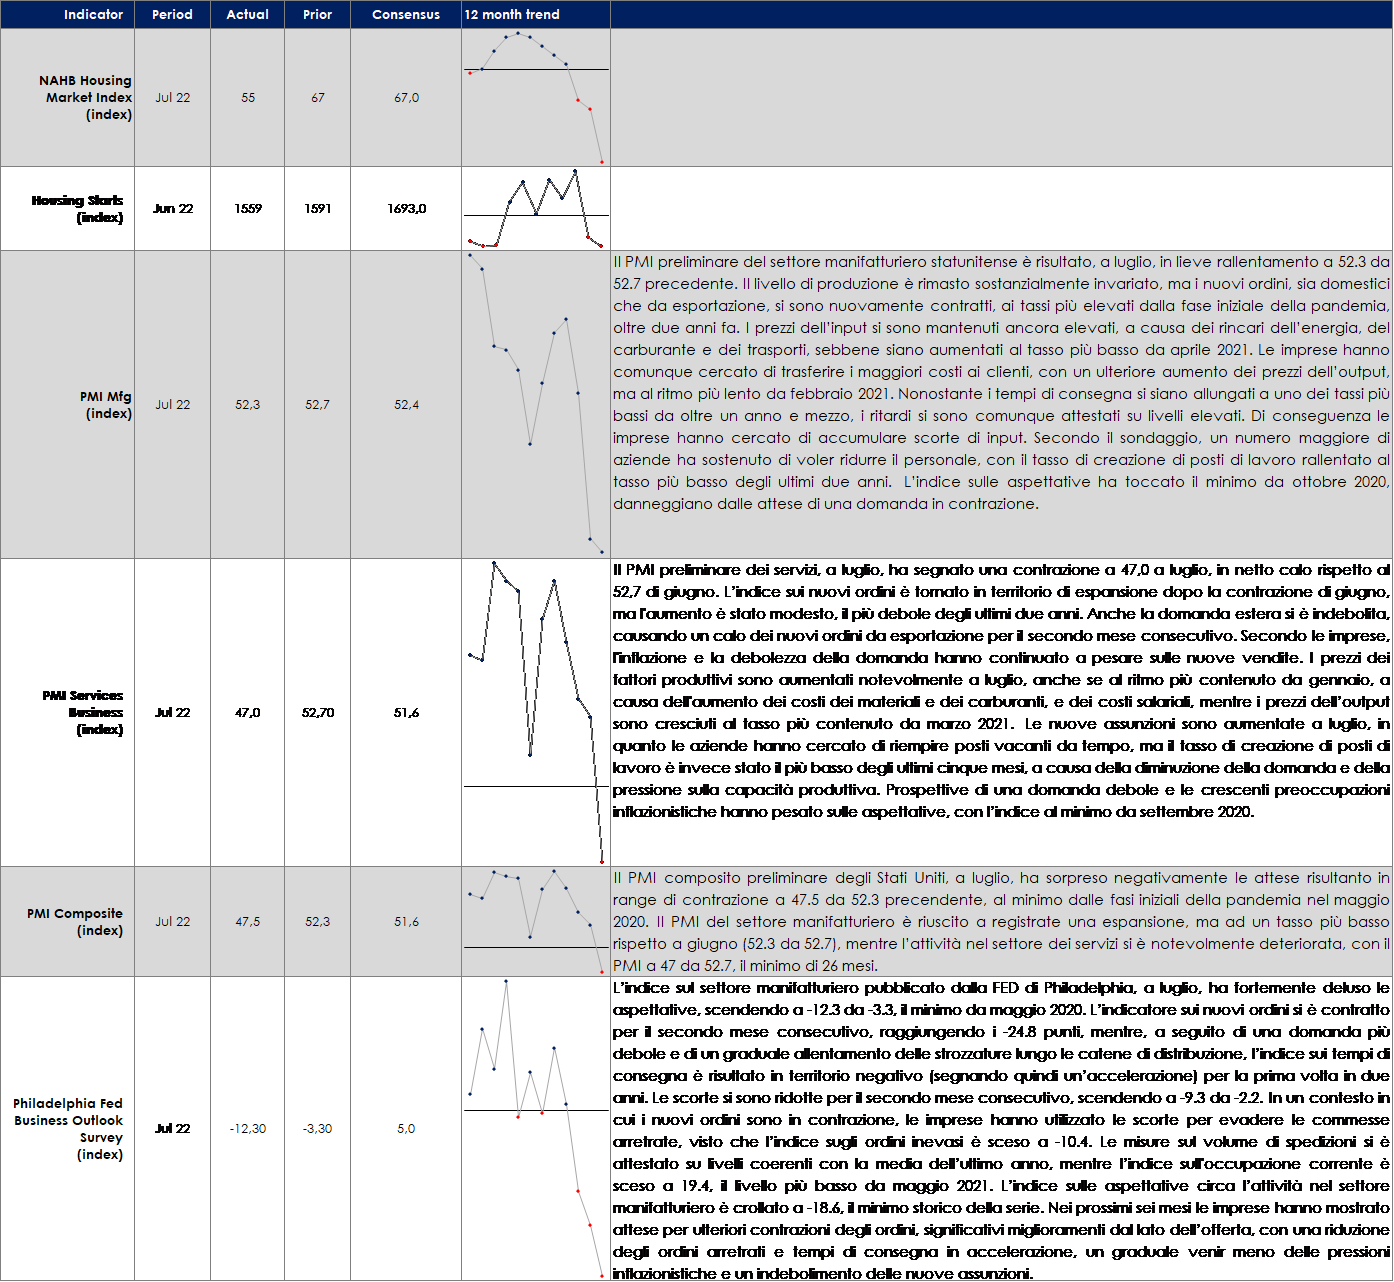Select the PMI Mfg consensus value 52,4
The image size is (1394, 1282).
coord(406,405)
